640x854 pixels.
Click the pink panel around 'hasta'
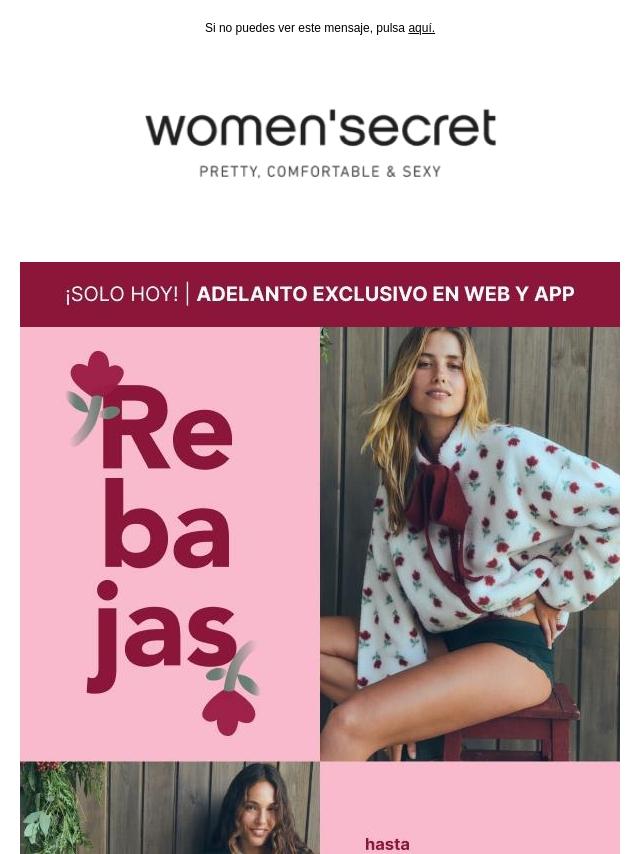pos(470,808)
